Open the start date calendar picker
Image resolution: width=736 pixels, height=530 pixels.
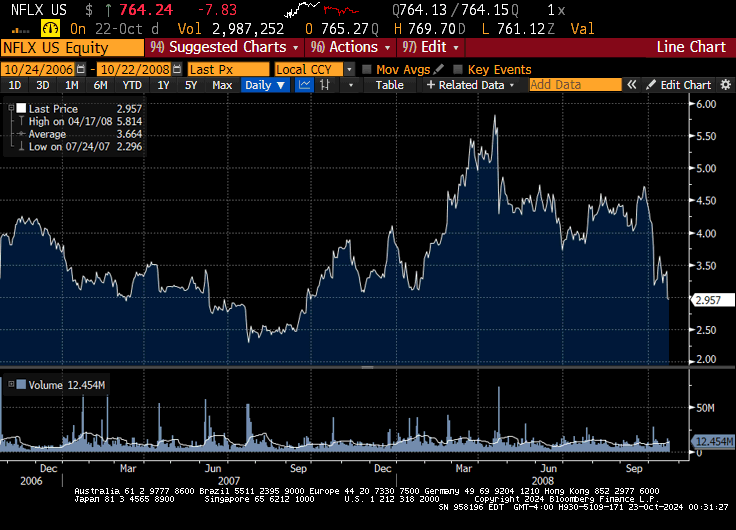[81, 69]
